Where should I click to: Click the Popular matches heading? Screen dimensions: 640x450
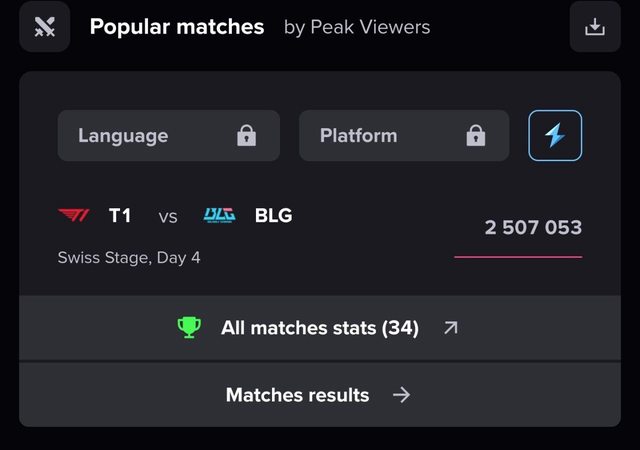(177, 27)
